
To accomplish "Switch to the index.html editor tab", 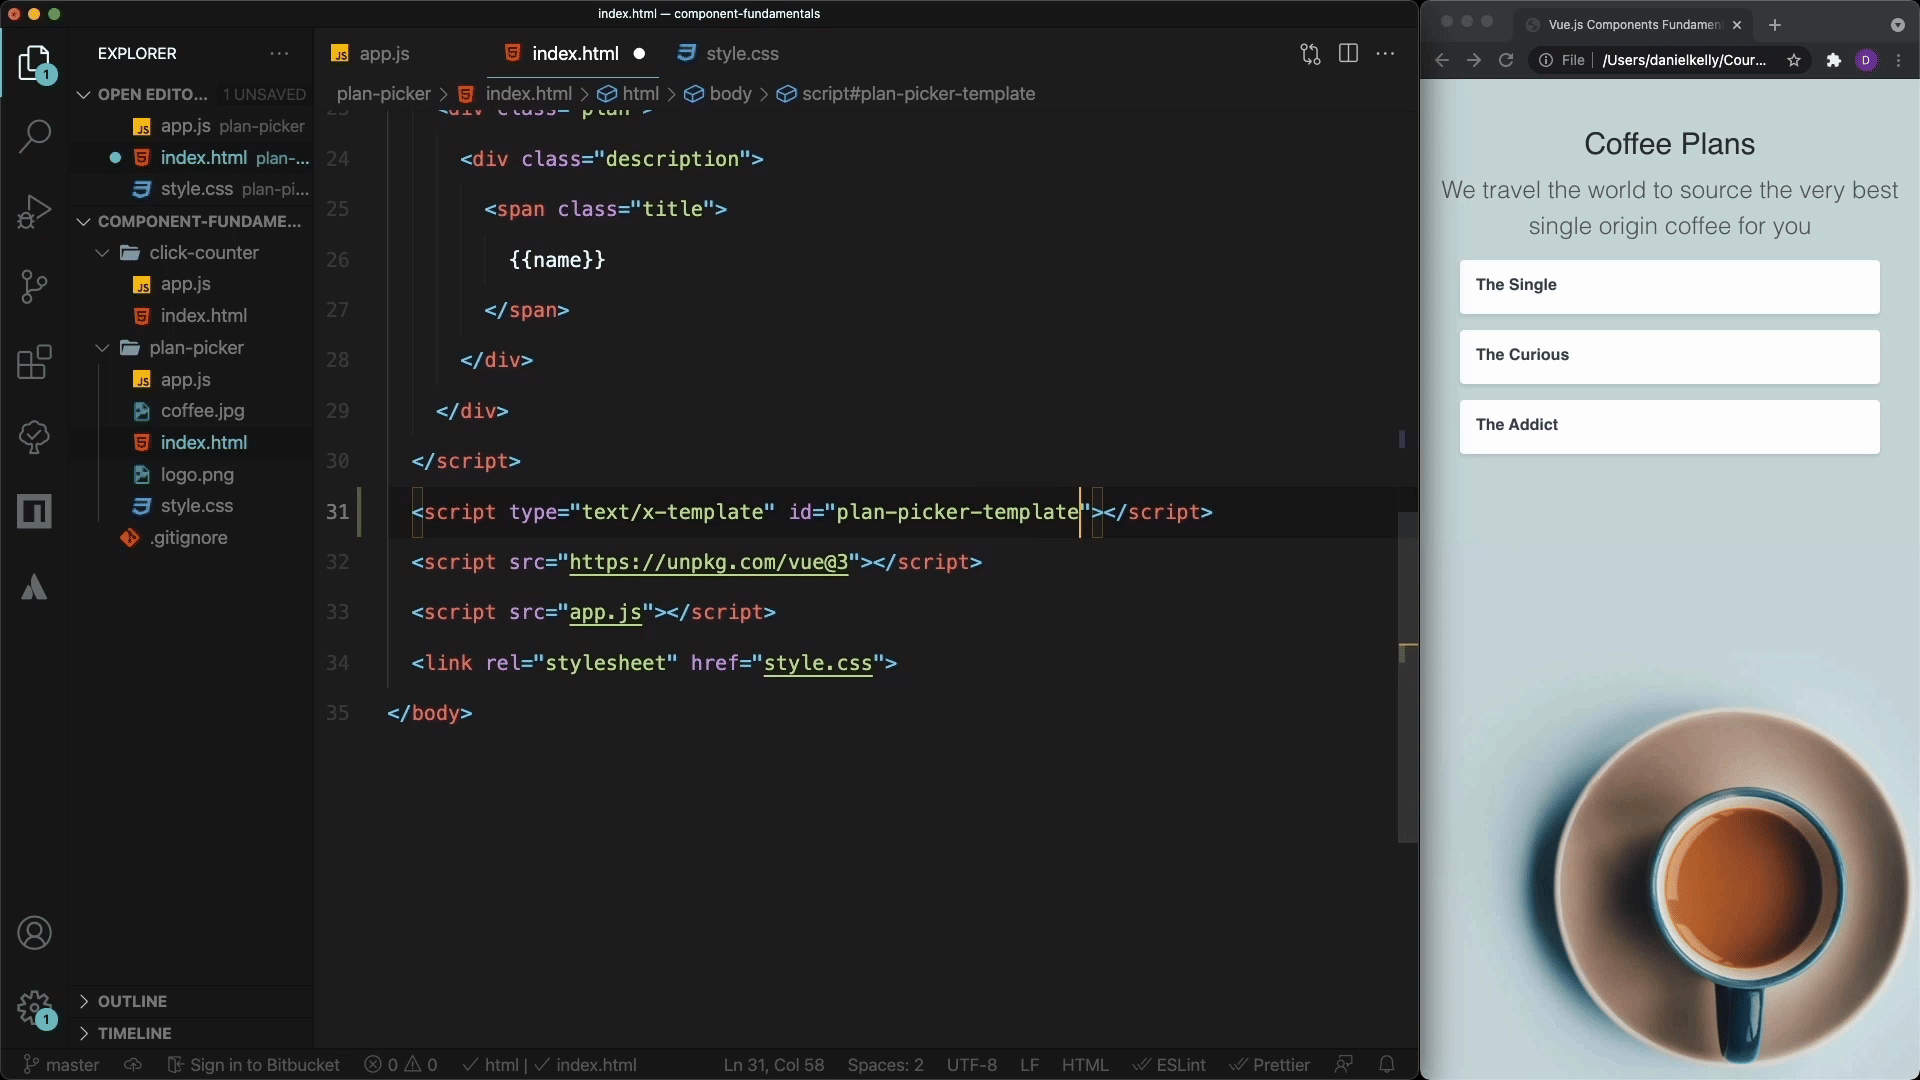I will point(574,54).
